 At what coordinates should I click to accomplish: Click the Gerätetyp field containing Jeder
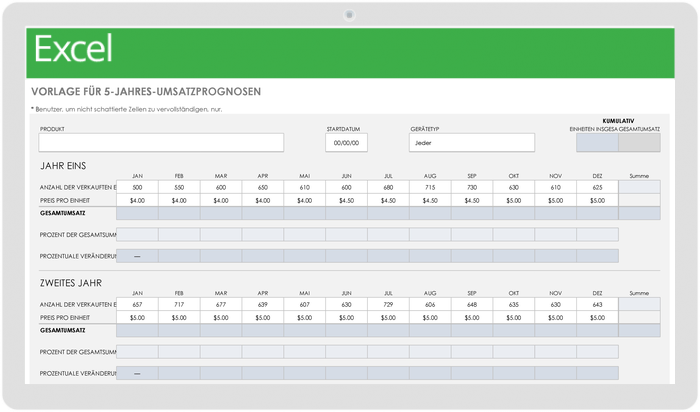471,143
